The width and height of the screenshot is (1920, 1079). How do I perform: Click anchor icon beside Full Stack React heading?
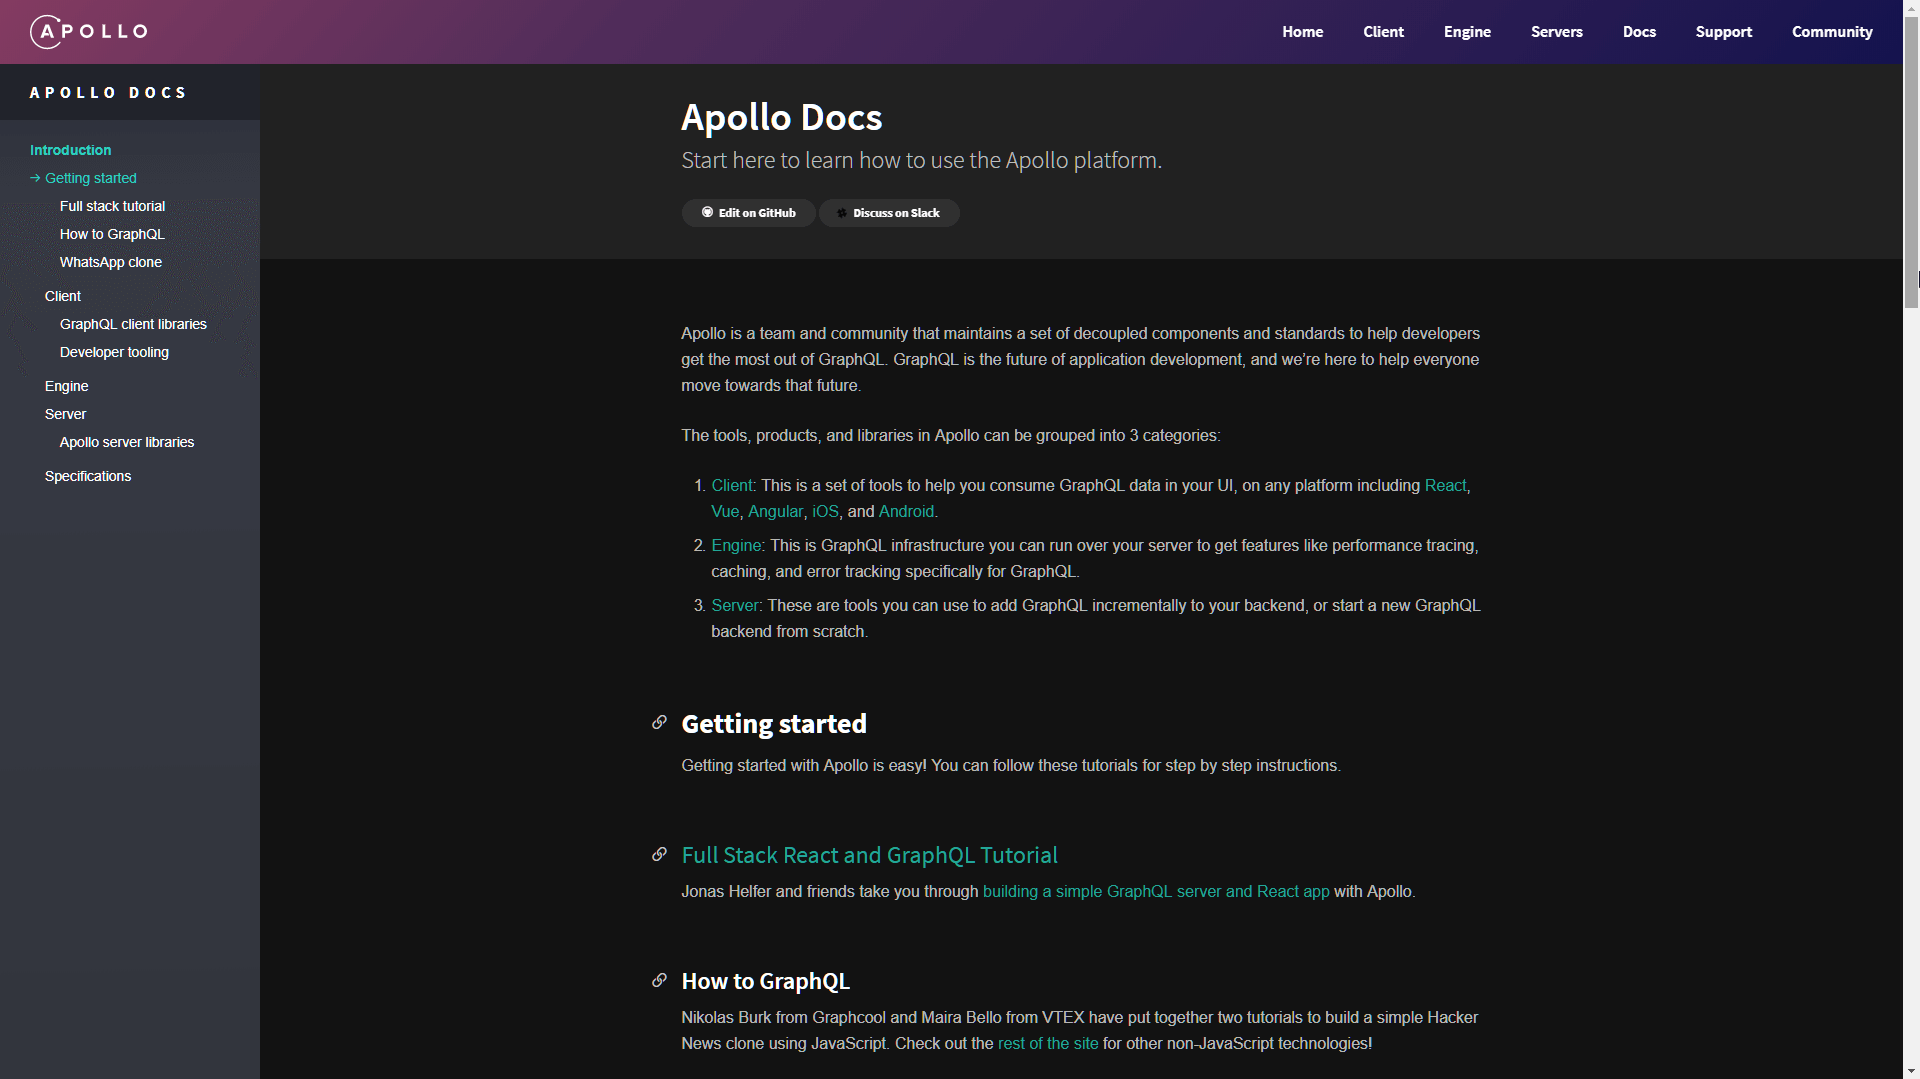point(659,854)
